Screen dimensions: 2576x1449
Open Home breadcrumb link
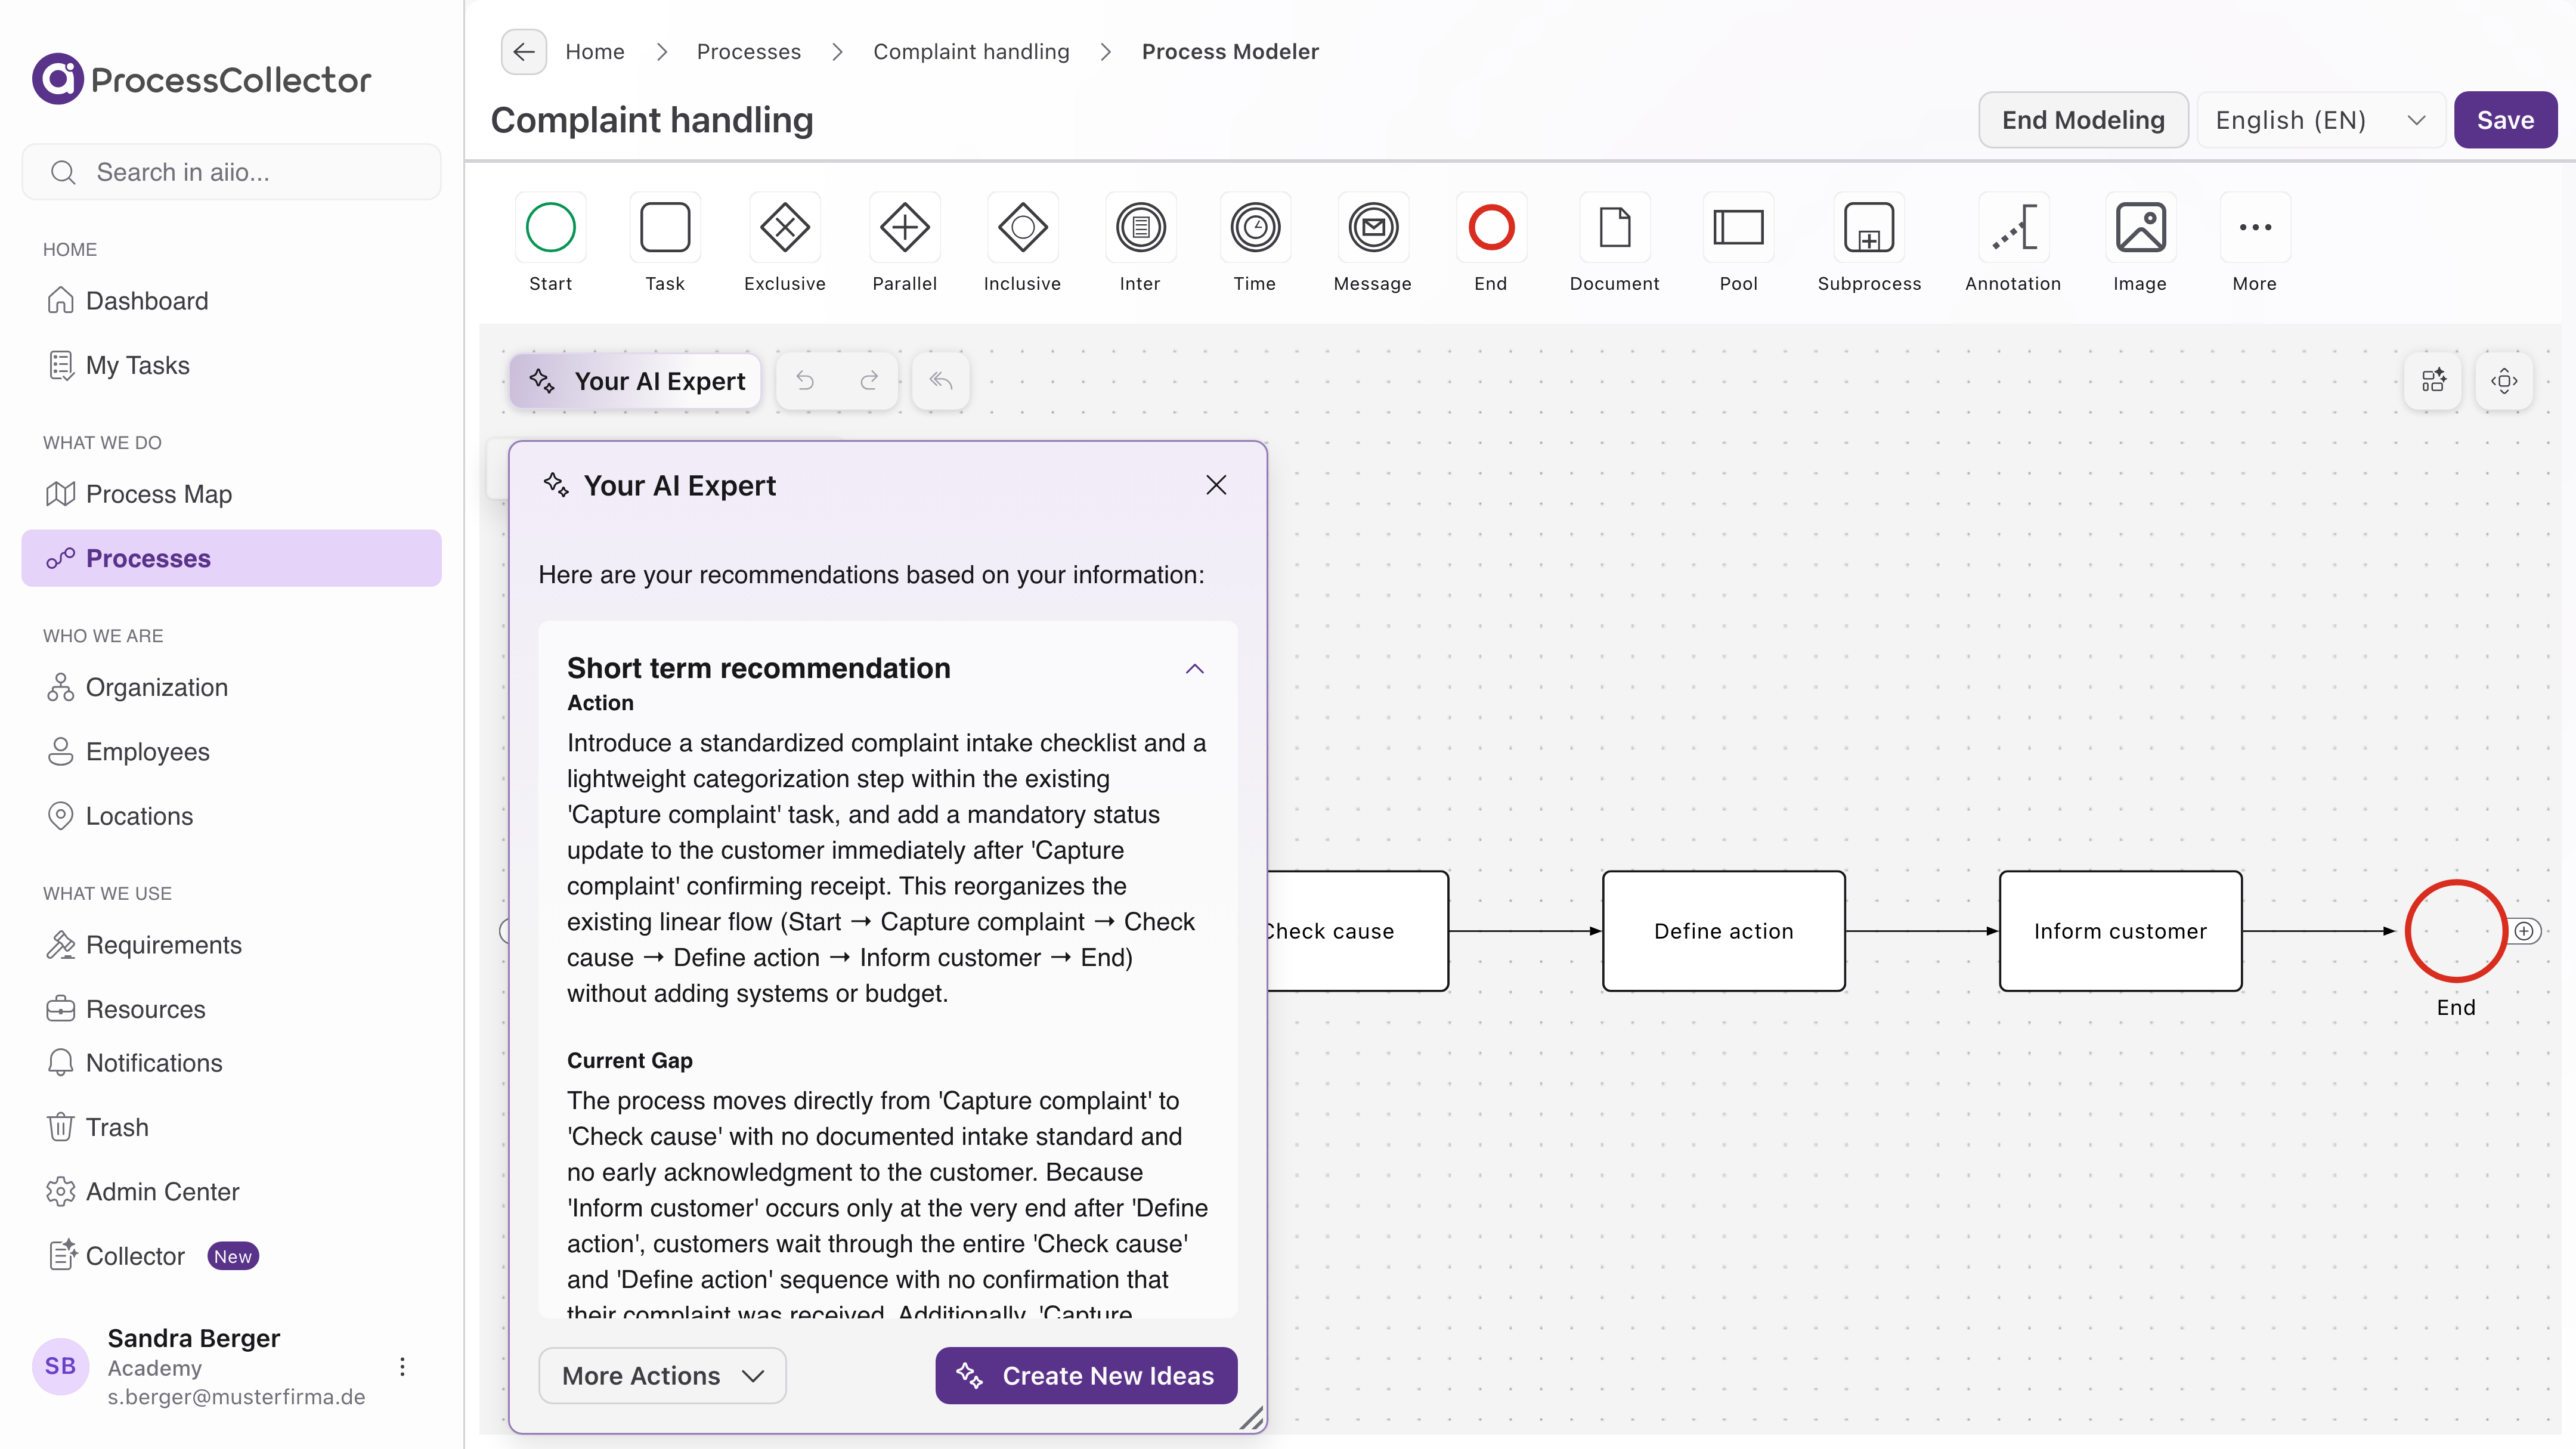[595, 52]
